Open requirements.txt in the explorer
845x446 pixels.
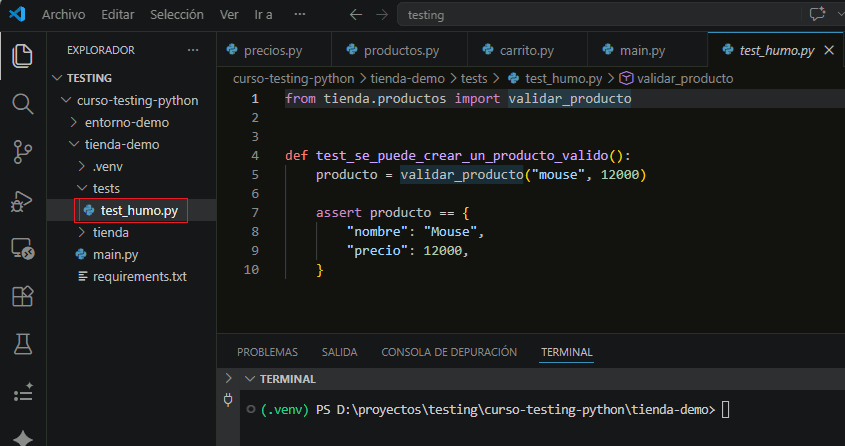point(131,276)
